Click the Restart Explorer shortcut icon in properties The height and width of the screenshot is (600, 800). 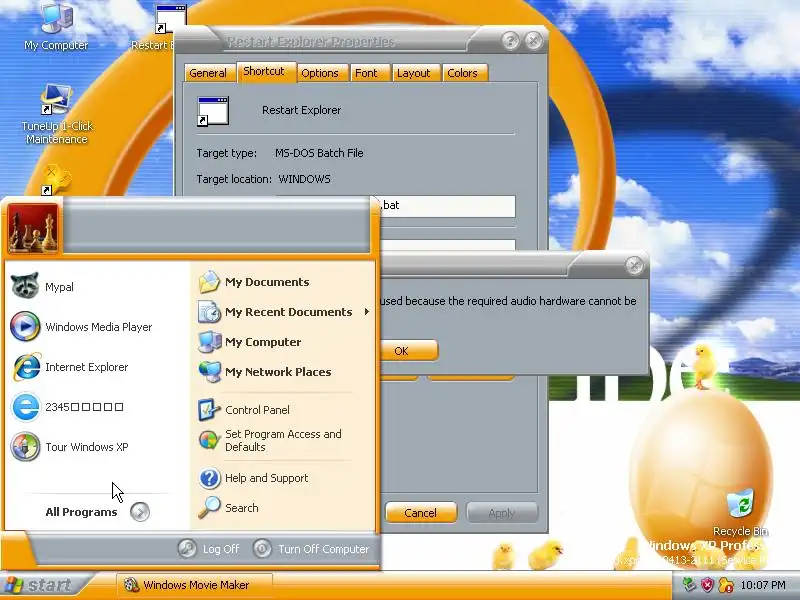213,111
